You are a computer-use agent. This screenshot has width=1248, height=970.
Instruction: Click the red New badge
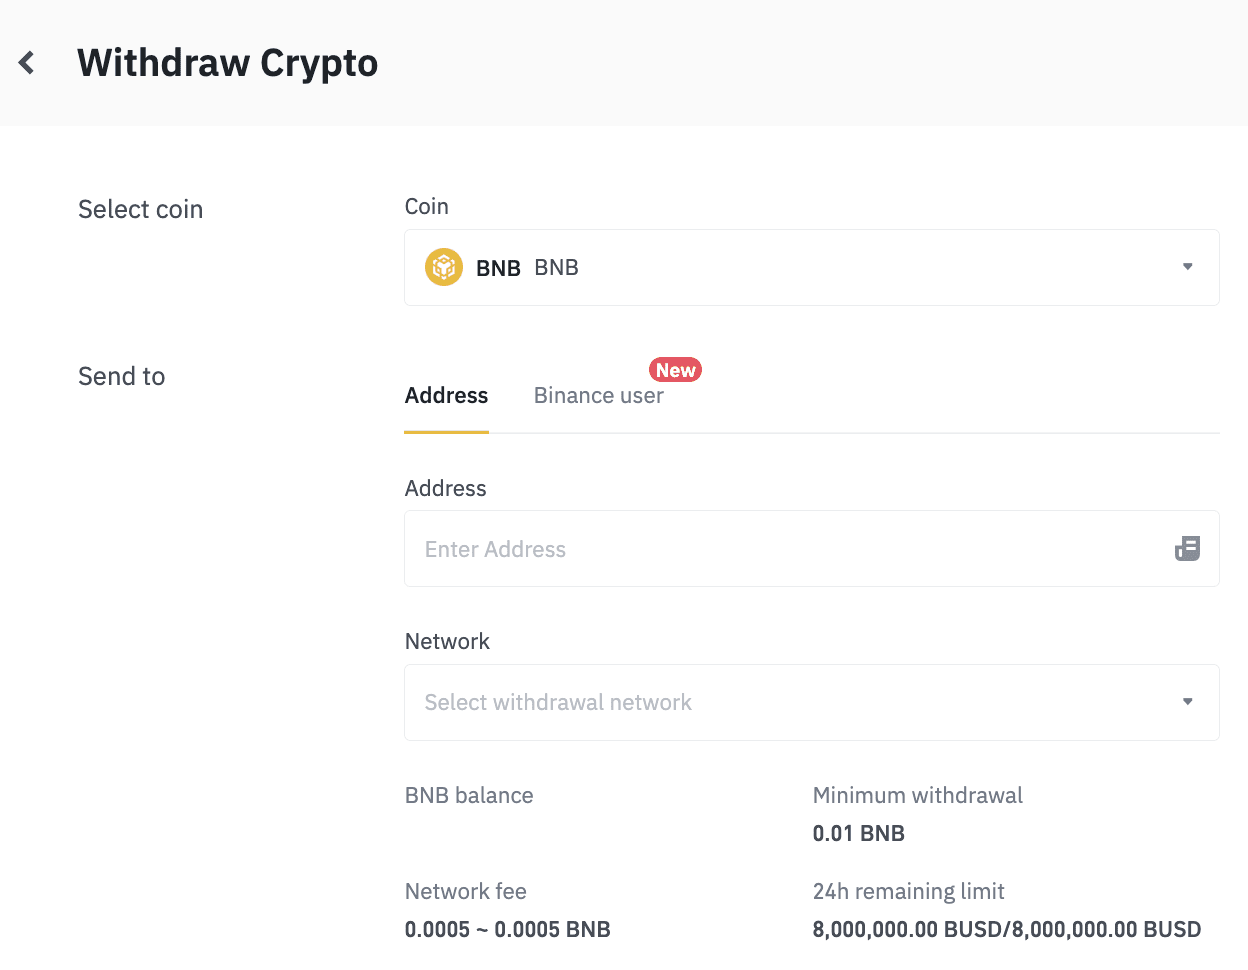point(676,370)
